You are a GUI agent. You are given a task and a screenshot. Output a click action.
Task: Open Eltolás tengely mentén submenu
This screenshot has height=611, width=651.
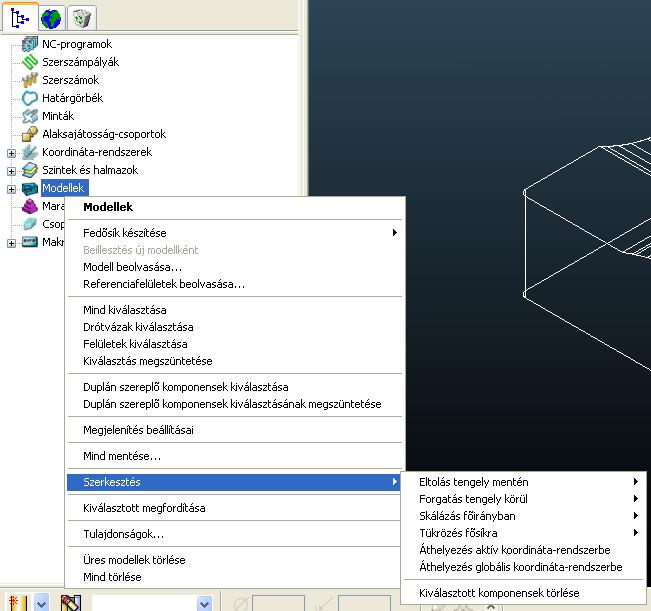click(524, 482)
